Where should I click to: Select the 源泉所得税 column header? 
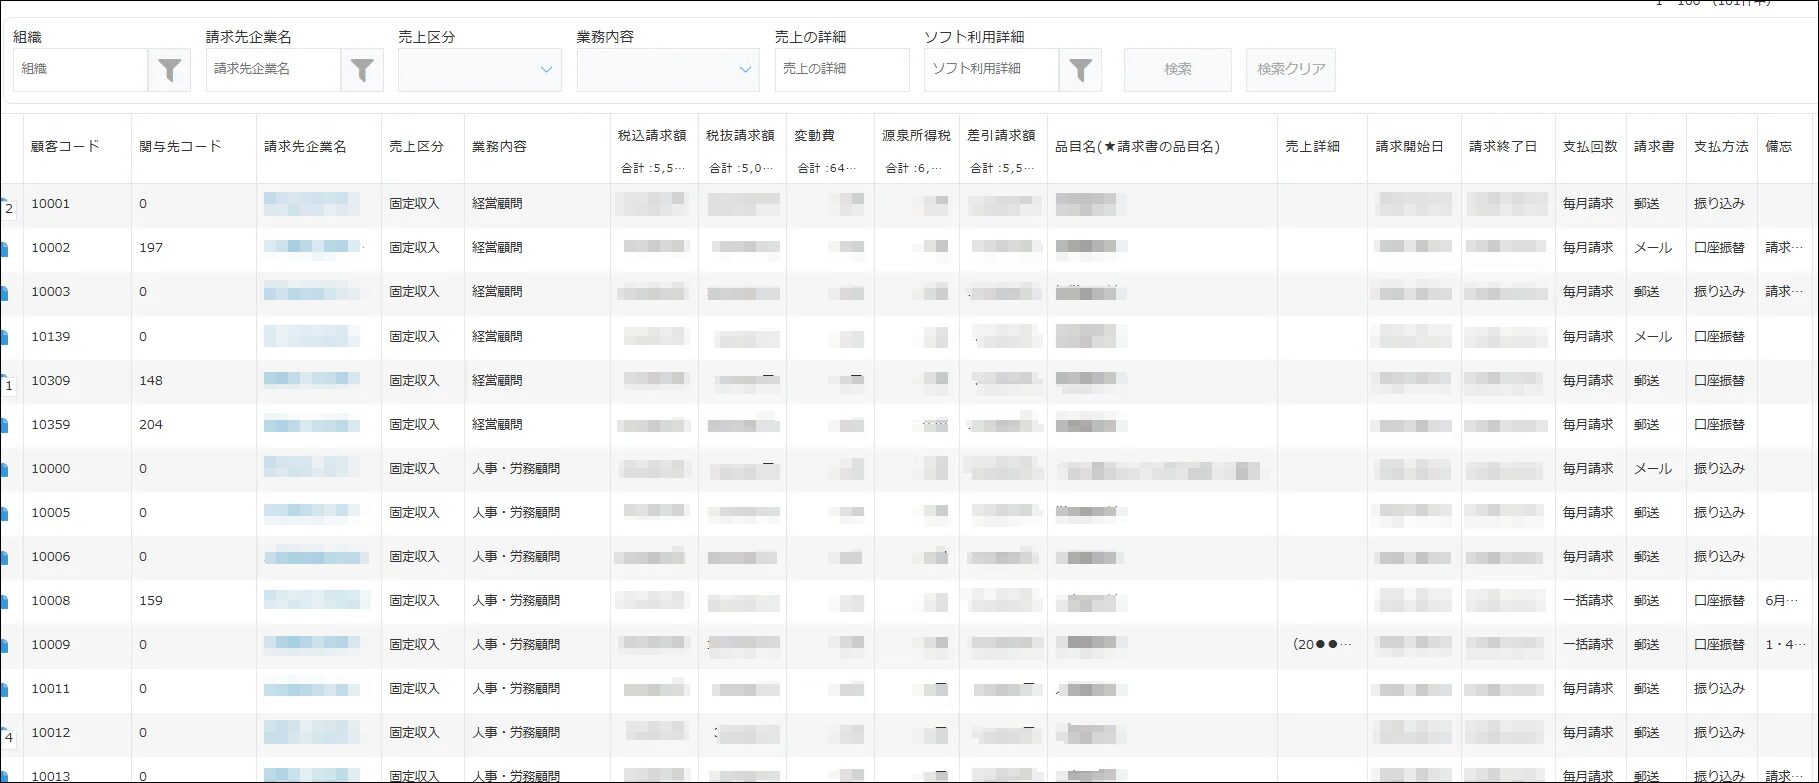[916, 135]
